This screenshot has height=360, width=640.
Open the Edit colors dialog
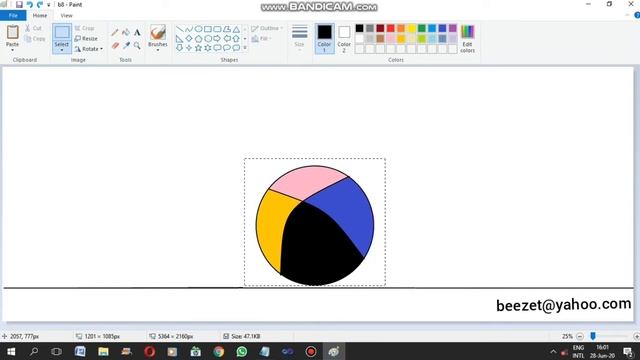coord(467,39)
